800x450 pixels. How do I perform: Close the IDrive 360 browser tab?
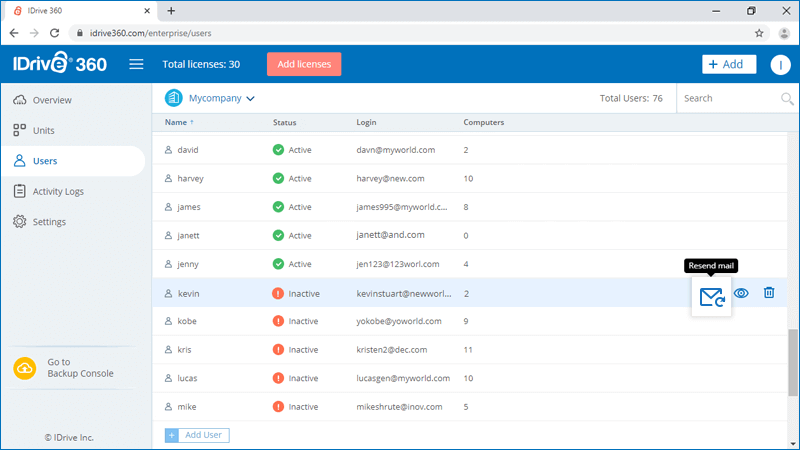147,11
